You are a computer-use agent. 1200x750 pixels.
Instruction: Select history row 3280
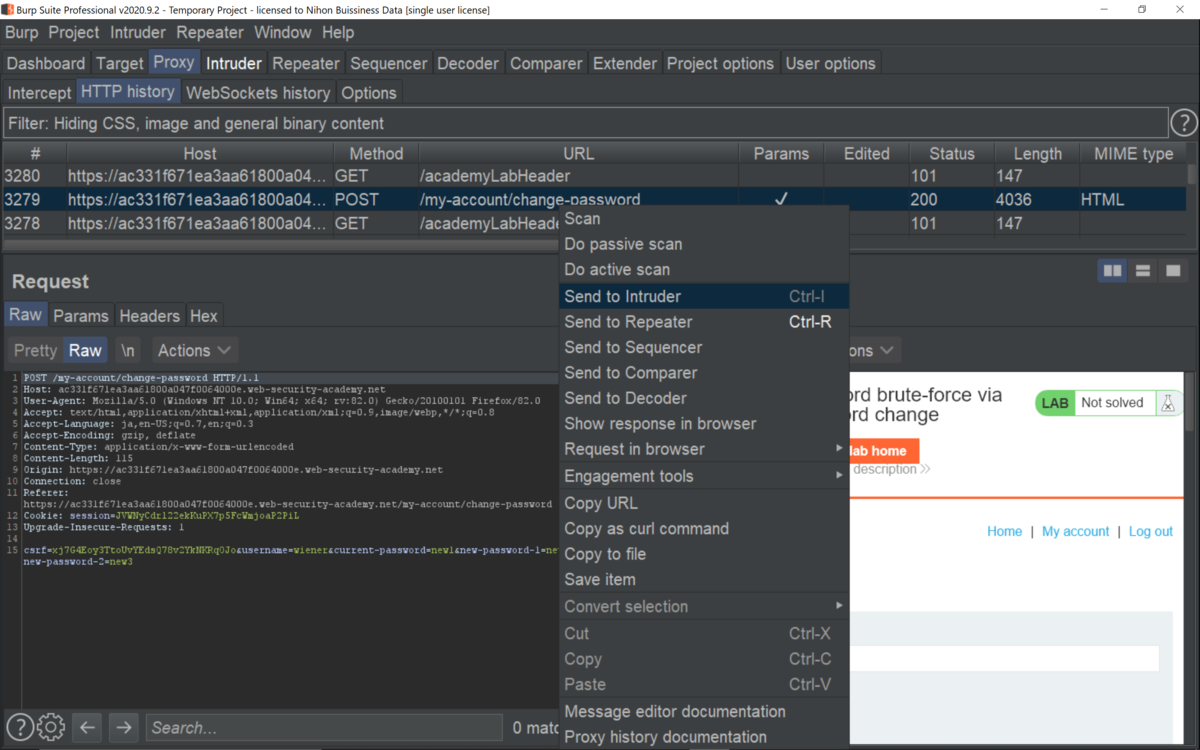coord(595,176)
